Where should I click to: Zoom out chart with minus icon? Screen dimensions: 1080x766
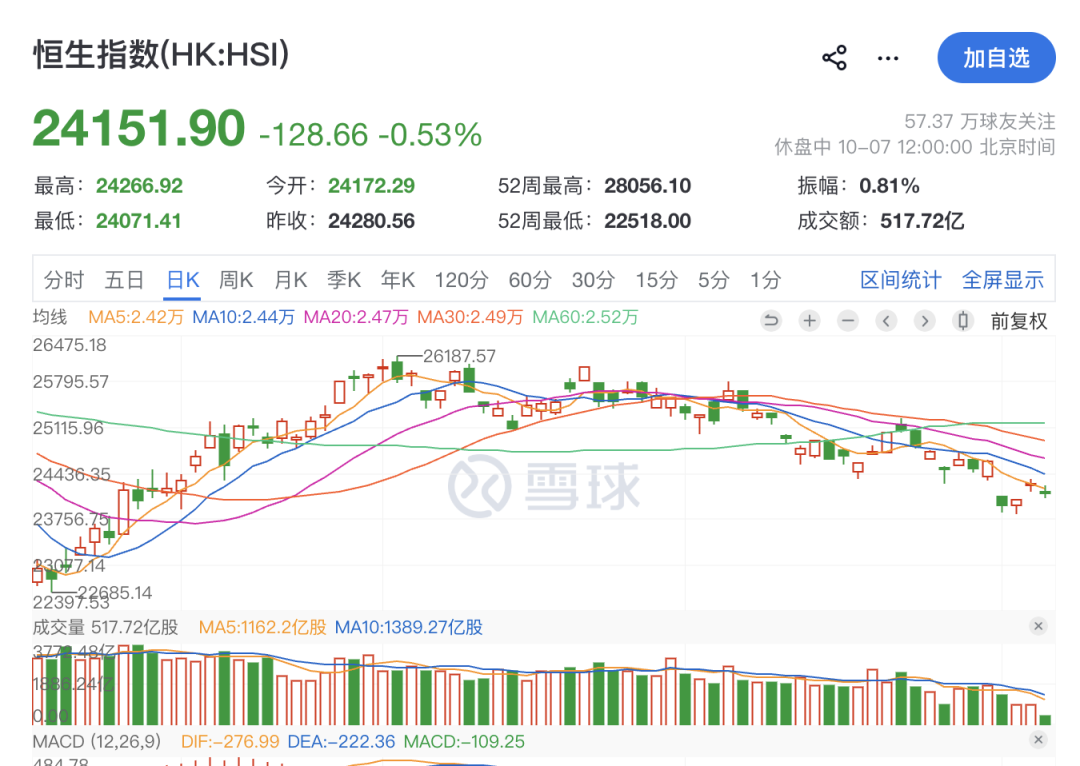(848, 320)
